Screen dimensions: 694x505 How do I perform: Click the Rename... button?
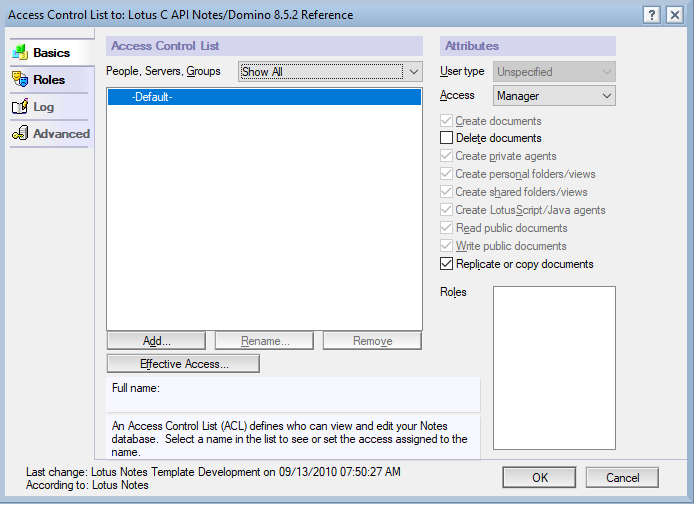[265, 341]
